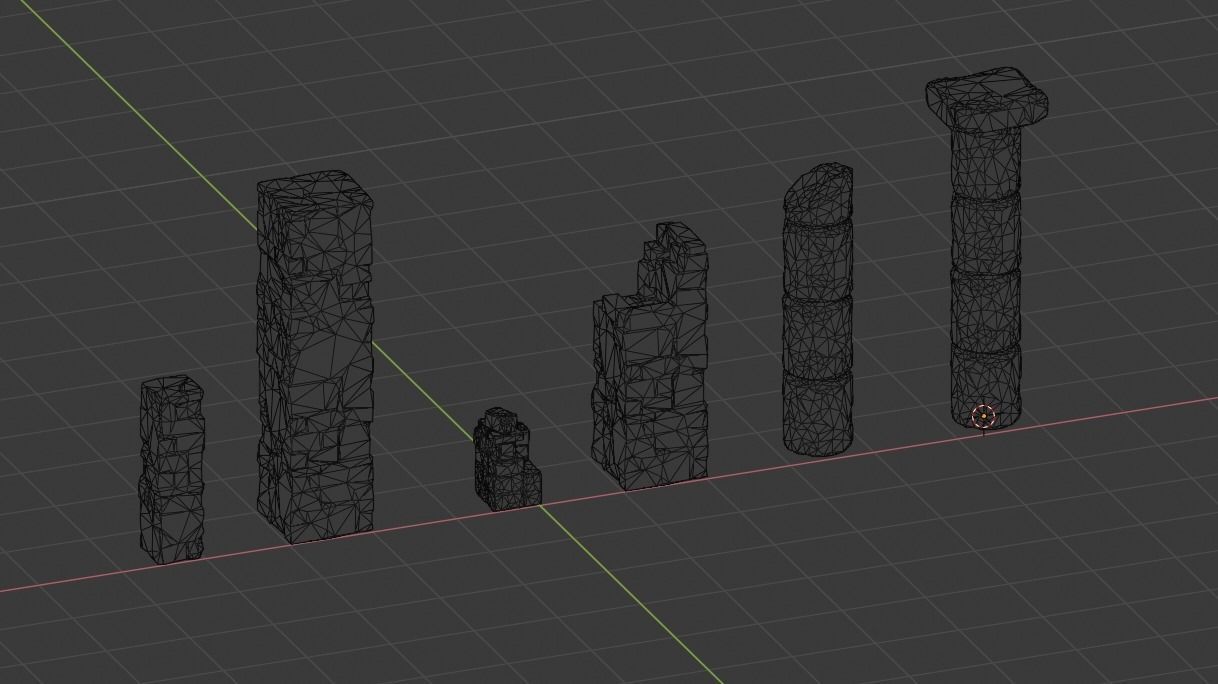Select the smallest stepped block mesh

point(507,460)
